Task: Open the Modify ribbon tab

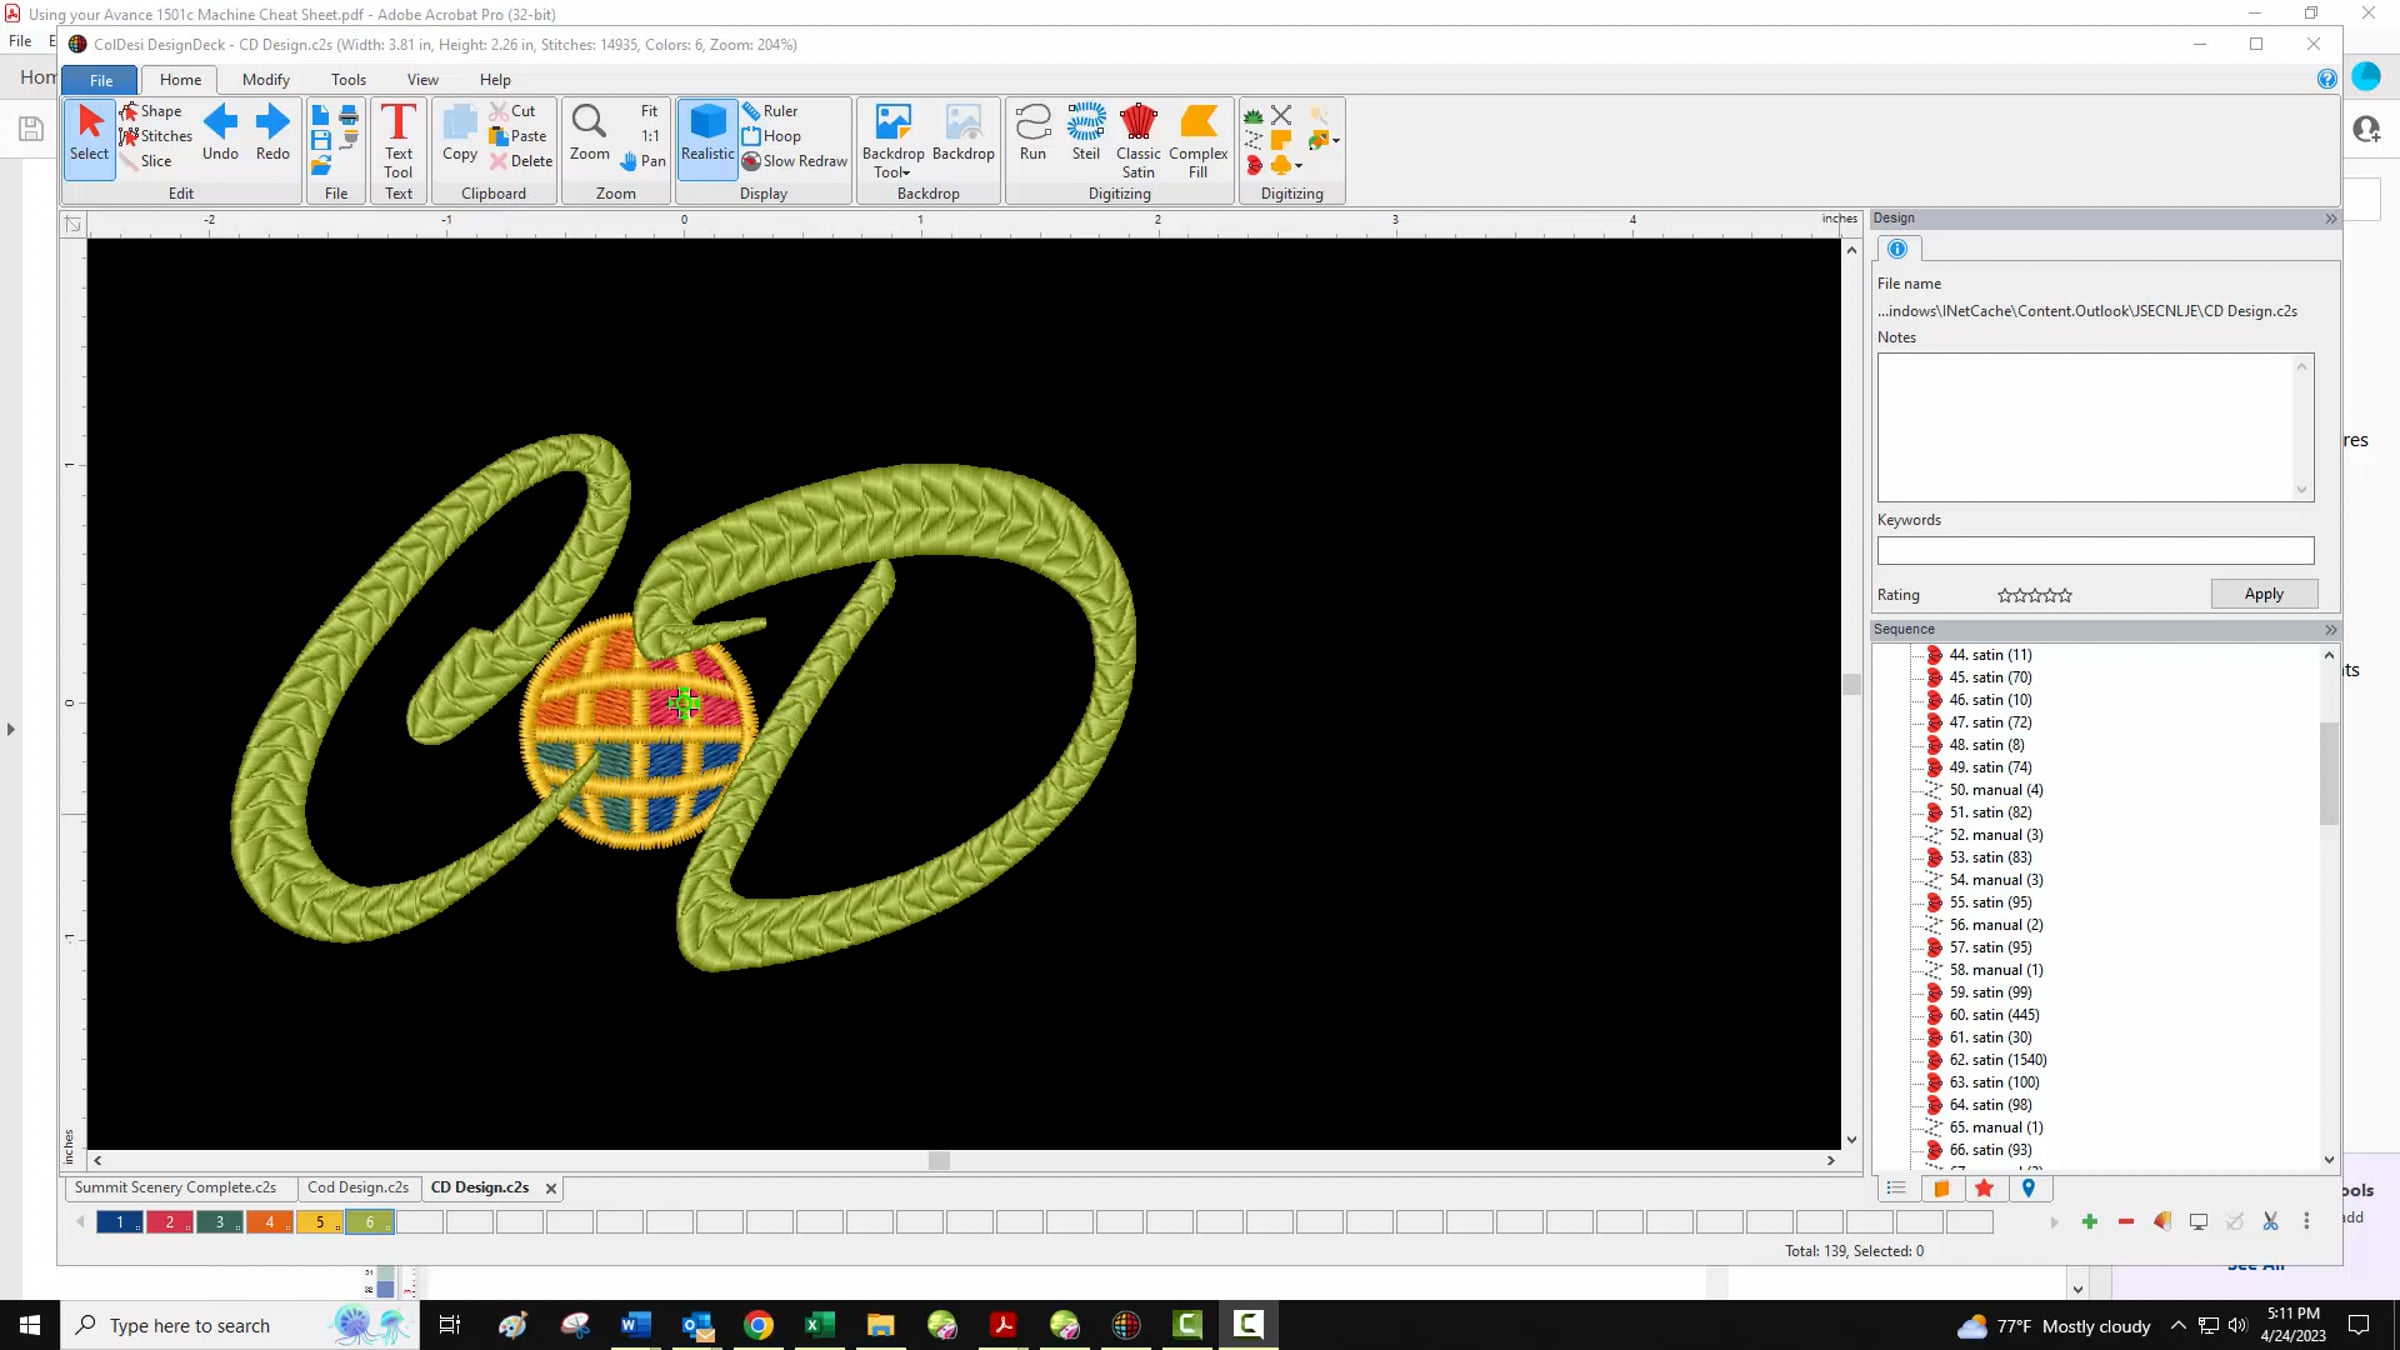Action: tap(266, 79)
